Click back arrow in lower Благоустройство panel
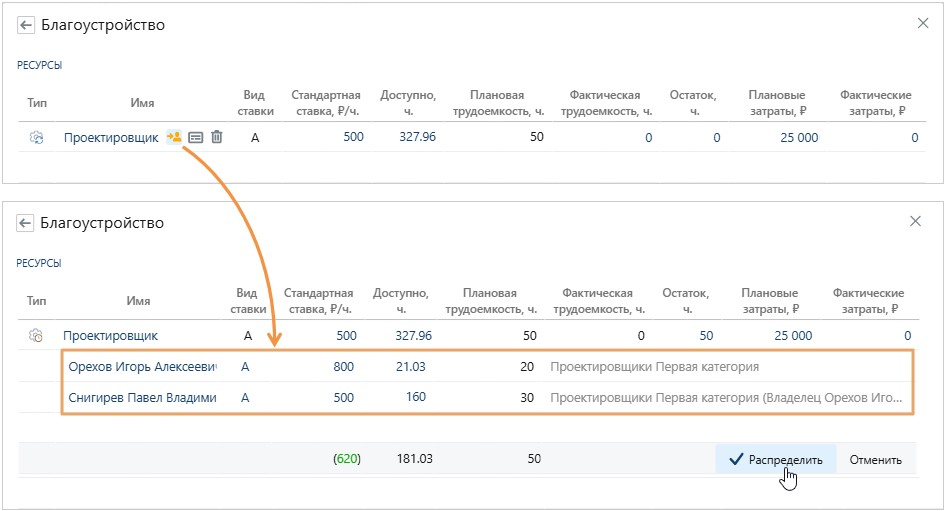 click(26, 223)
